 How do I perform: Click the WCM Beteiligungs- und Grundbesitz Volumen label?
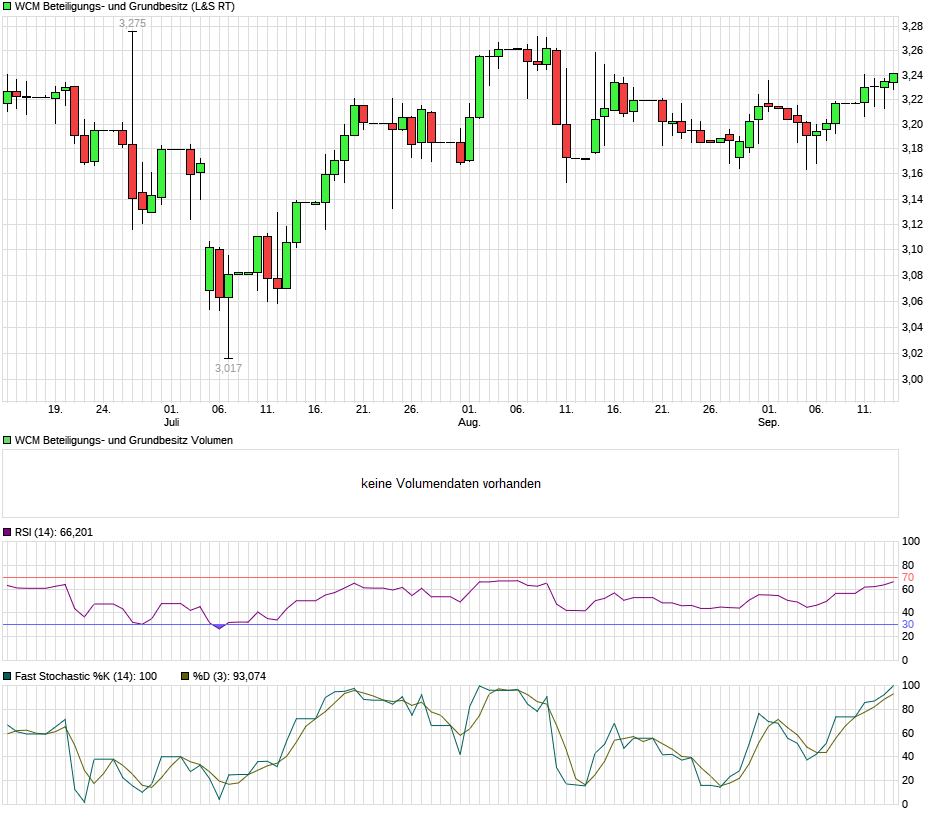coord(124,440)
